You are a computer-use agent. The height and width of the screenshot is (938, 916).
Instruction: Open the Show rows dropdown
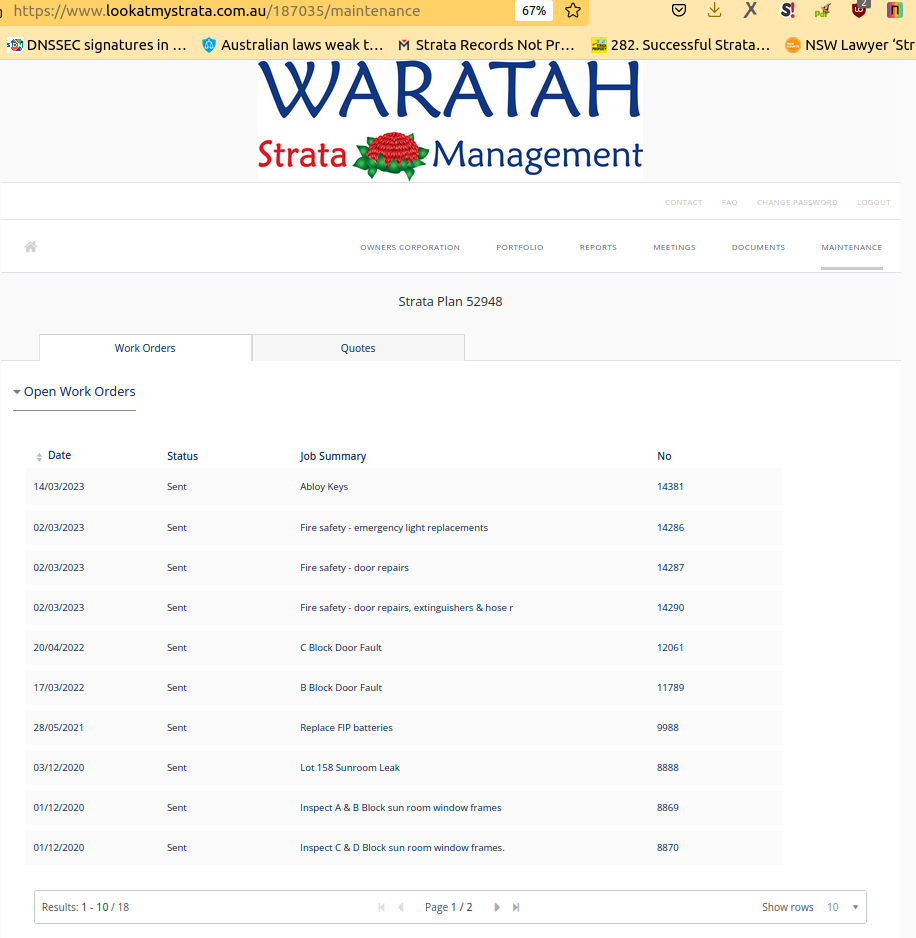[843, 907]
